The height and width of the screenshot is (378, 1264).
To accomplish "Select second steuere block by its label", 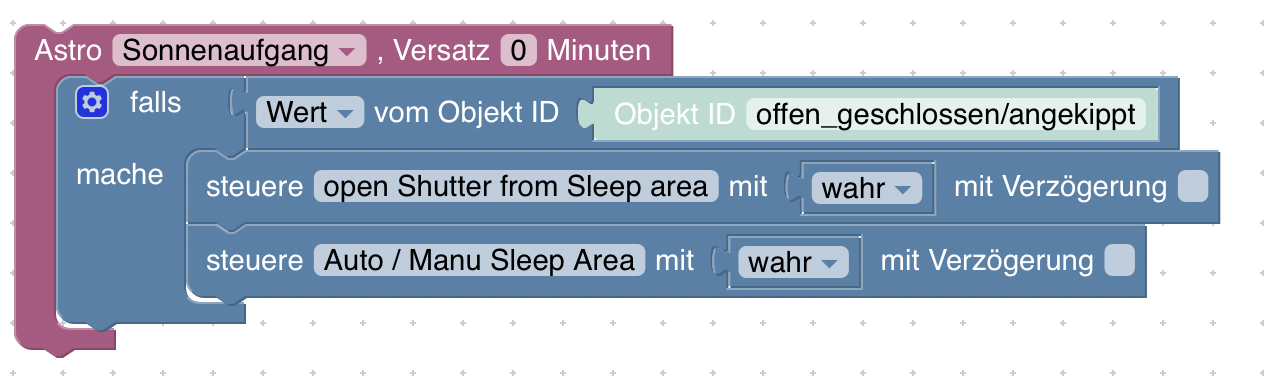I will [254, 261].
